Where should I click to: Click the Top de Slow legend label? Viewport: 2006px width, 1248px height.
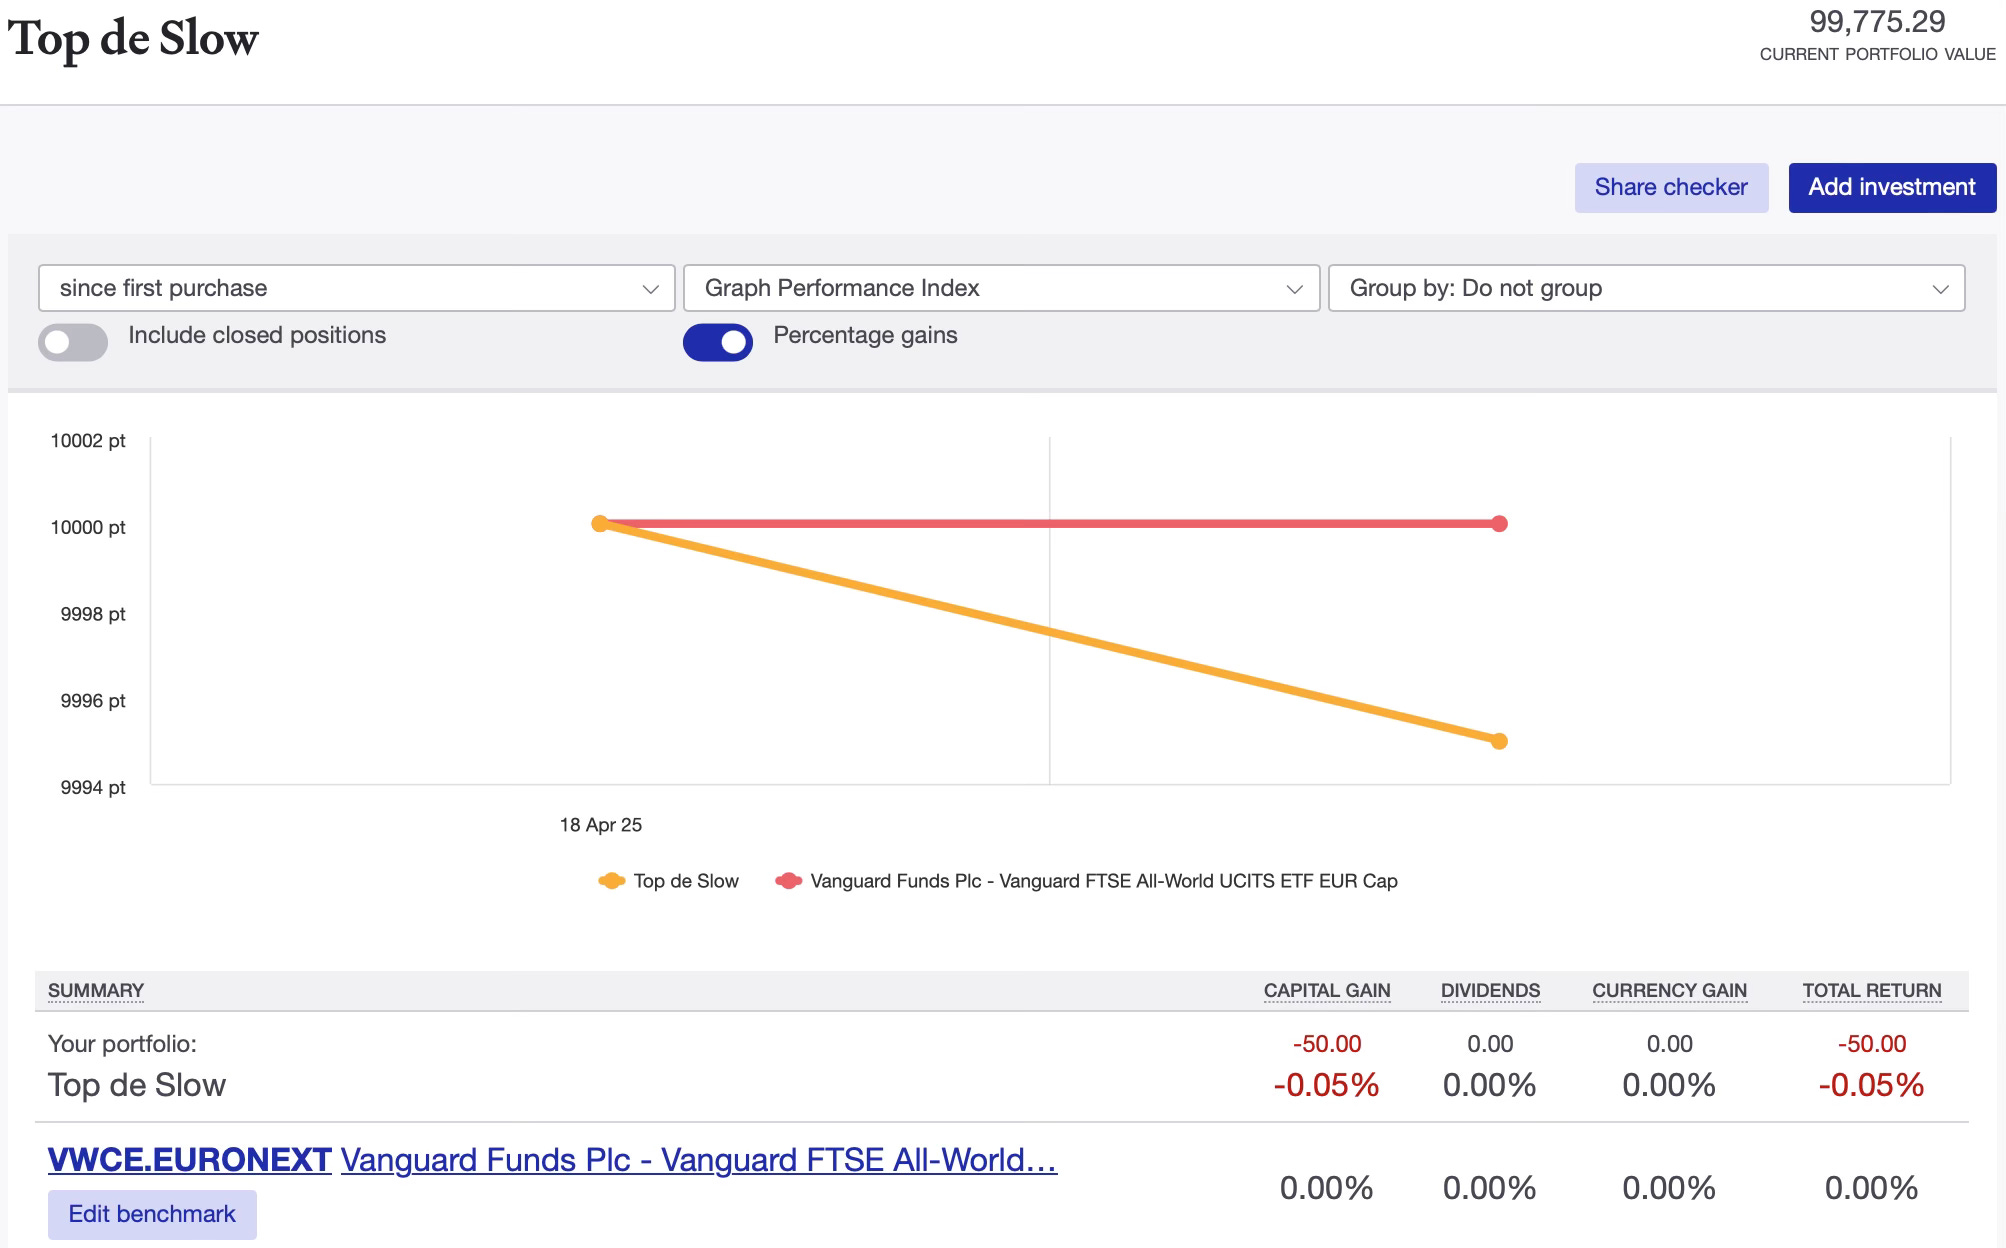pyautogui.click(x=686, y=881)
